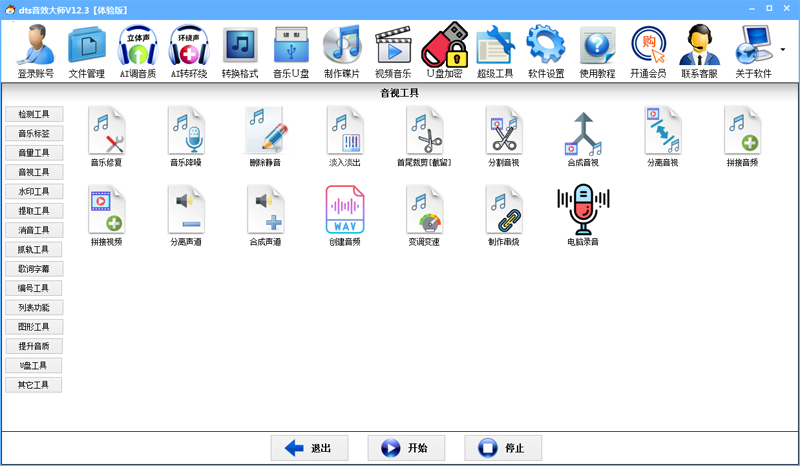800x466 pixels.
Task: Close the dts音效大师 window
Action: 787,9
